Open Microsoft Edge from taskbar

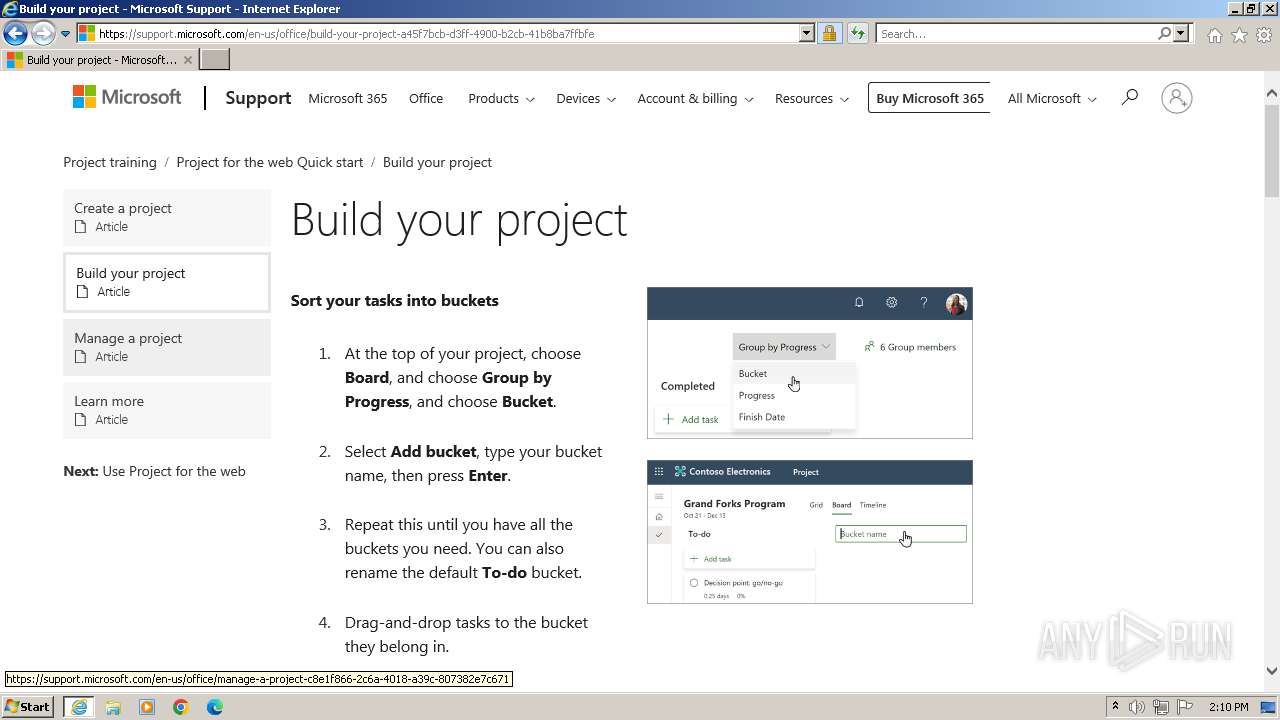215,707
